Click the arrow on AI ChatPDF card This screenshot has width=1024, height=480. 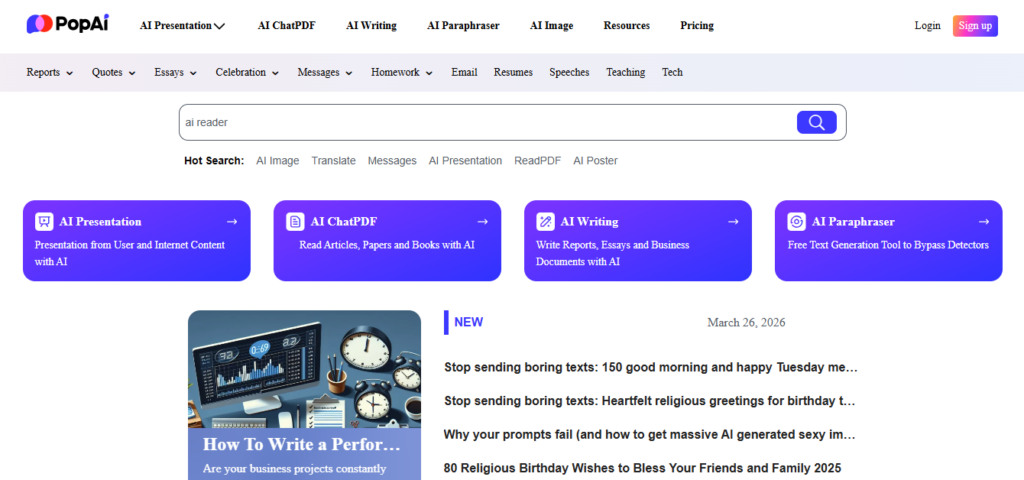(x=483, y=222)
